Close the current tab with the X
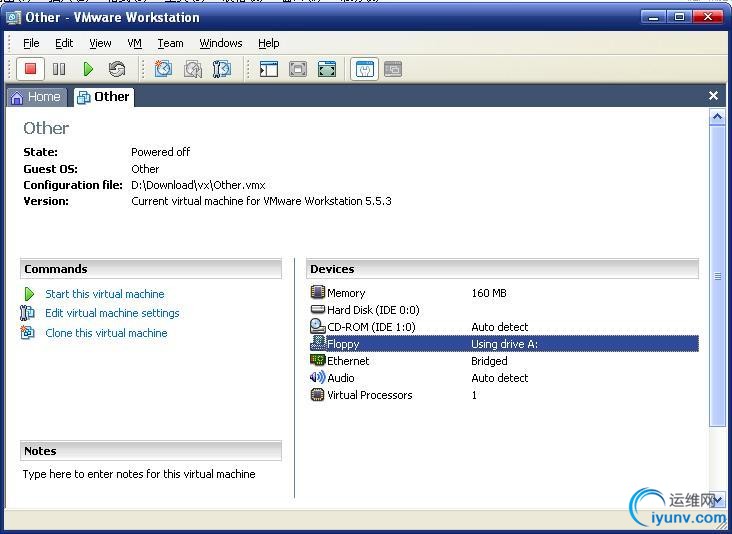 [x=713, y=96]
